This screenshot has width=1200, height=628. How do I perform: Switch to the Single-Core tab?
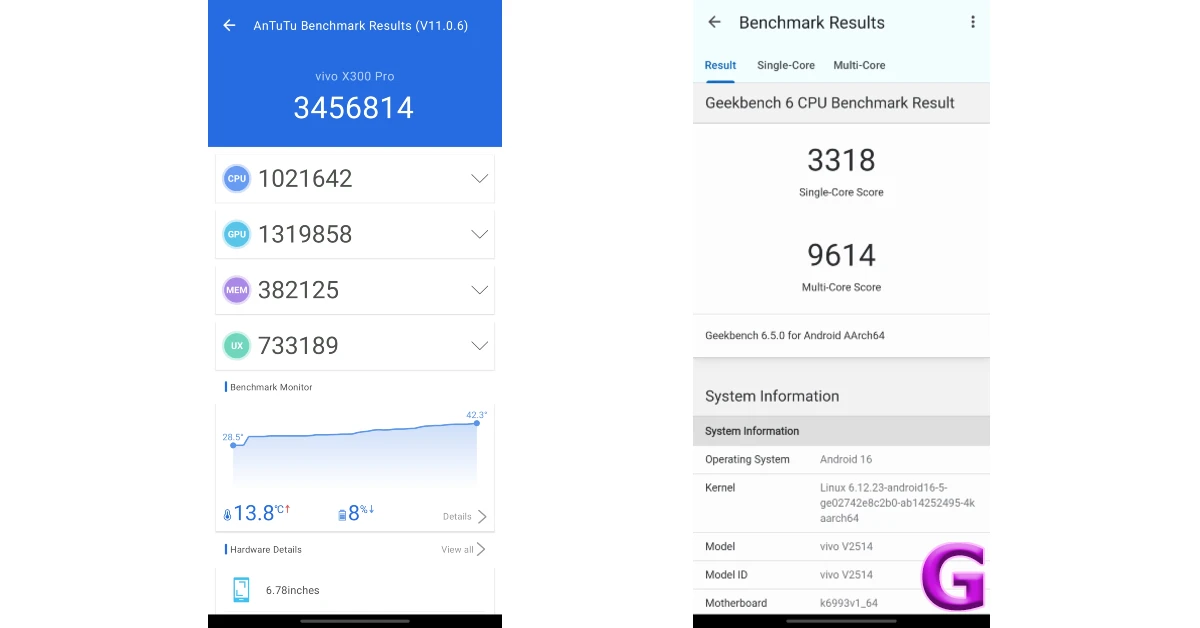click(786, 65)
